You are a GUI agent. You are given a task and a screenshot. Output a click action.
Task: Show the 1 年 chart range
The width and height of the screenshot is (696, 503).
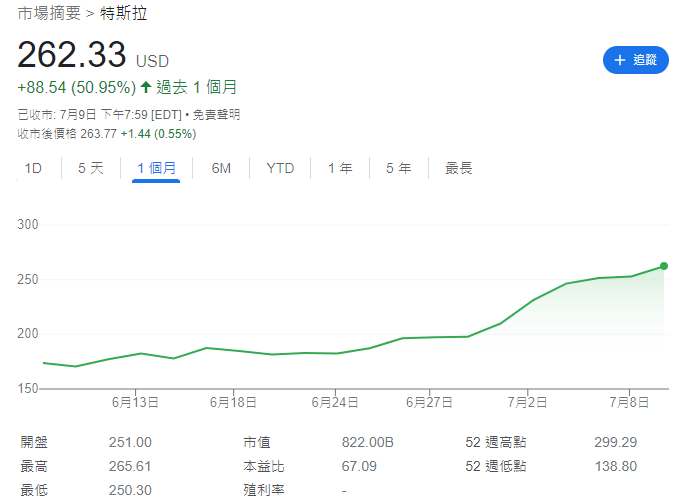coord(340,168)
